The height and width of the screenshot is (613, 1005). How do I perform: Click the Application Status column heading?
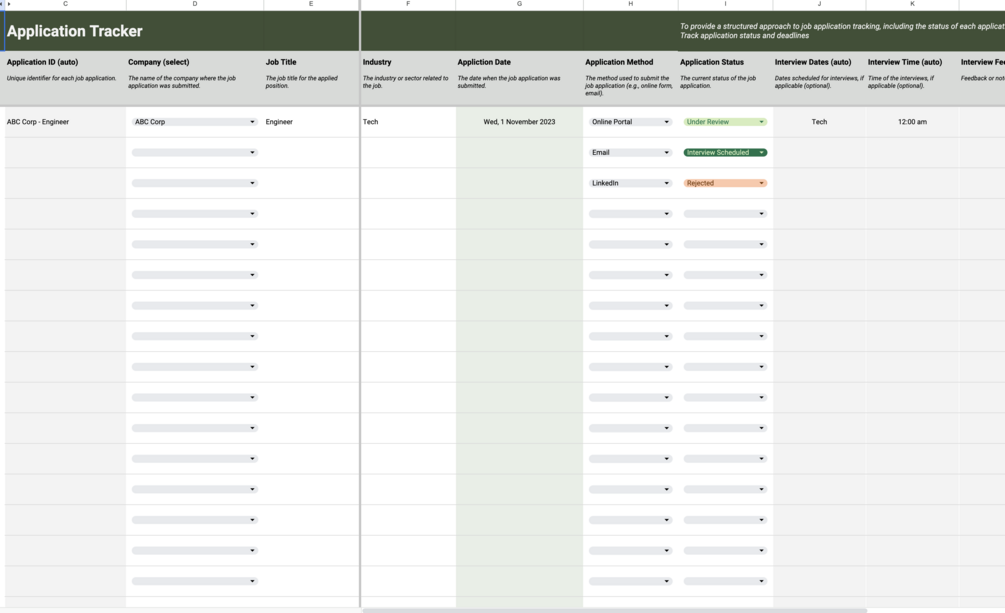712,62
